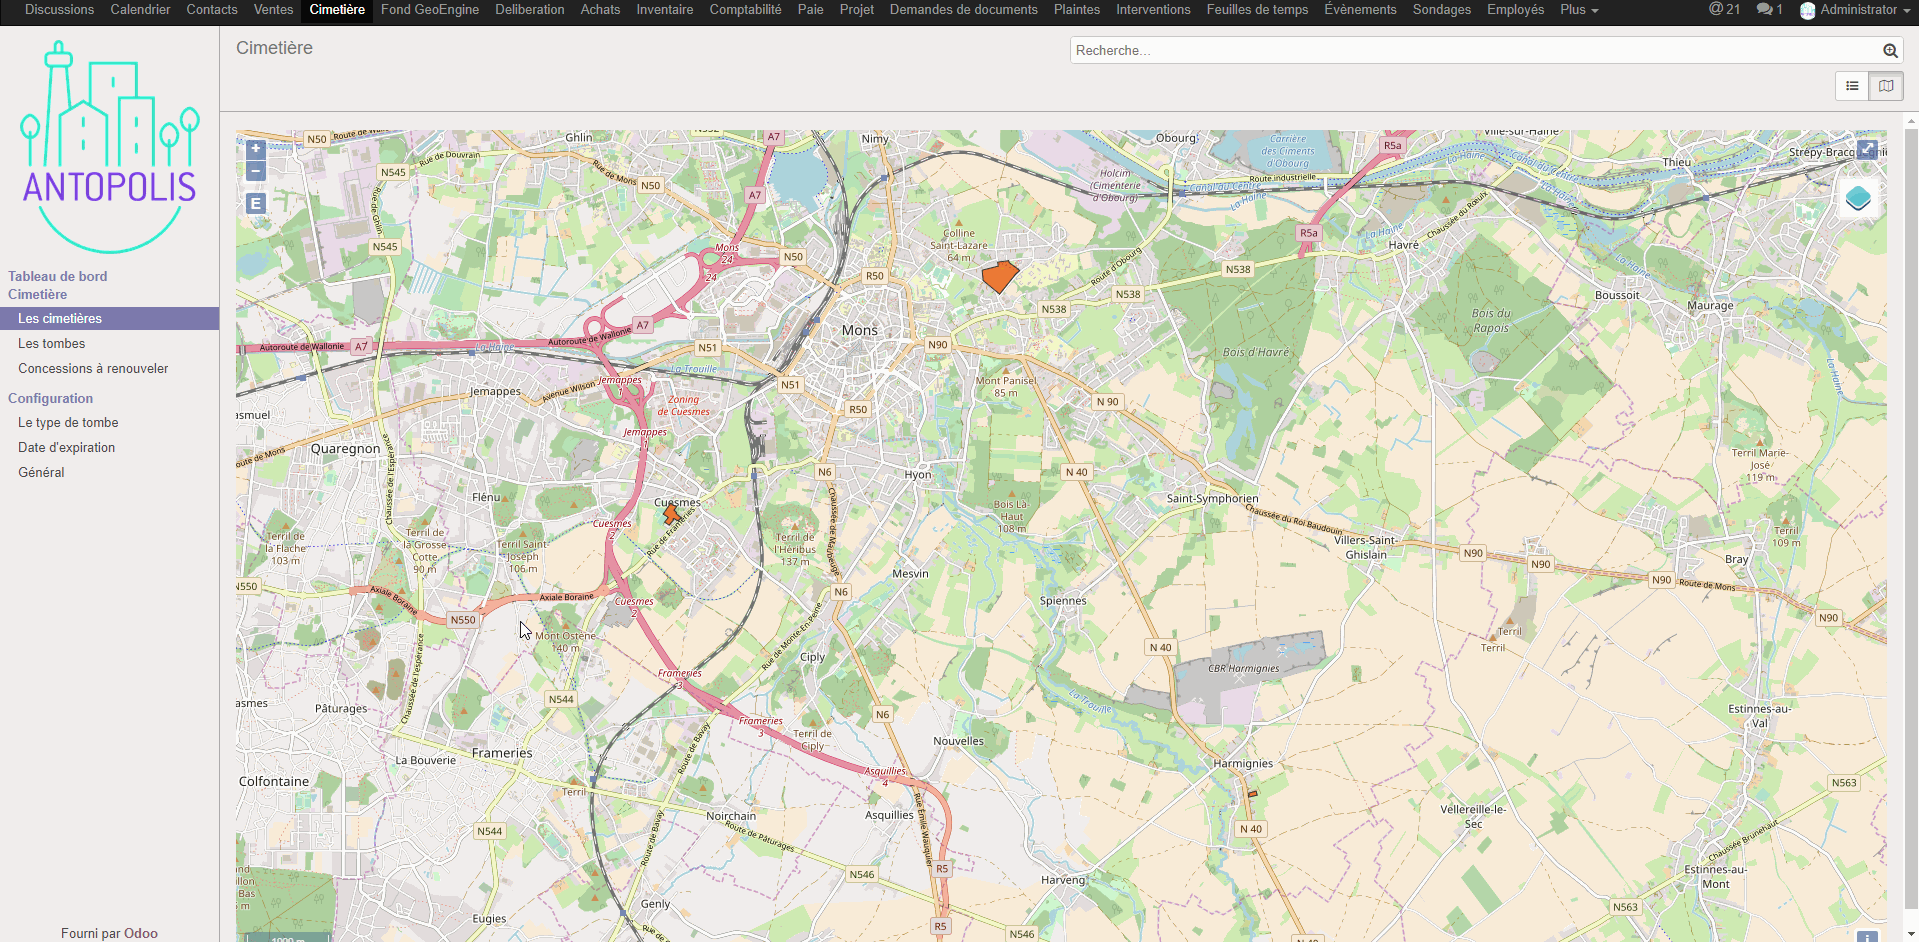Open the Discussions menu
This screenshot has height=942, width=1919.
(59, 10)
